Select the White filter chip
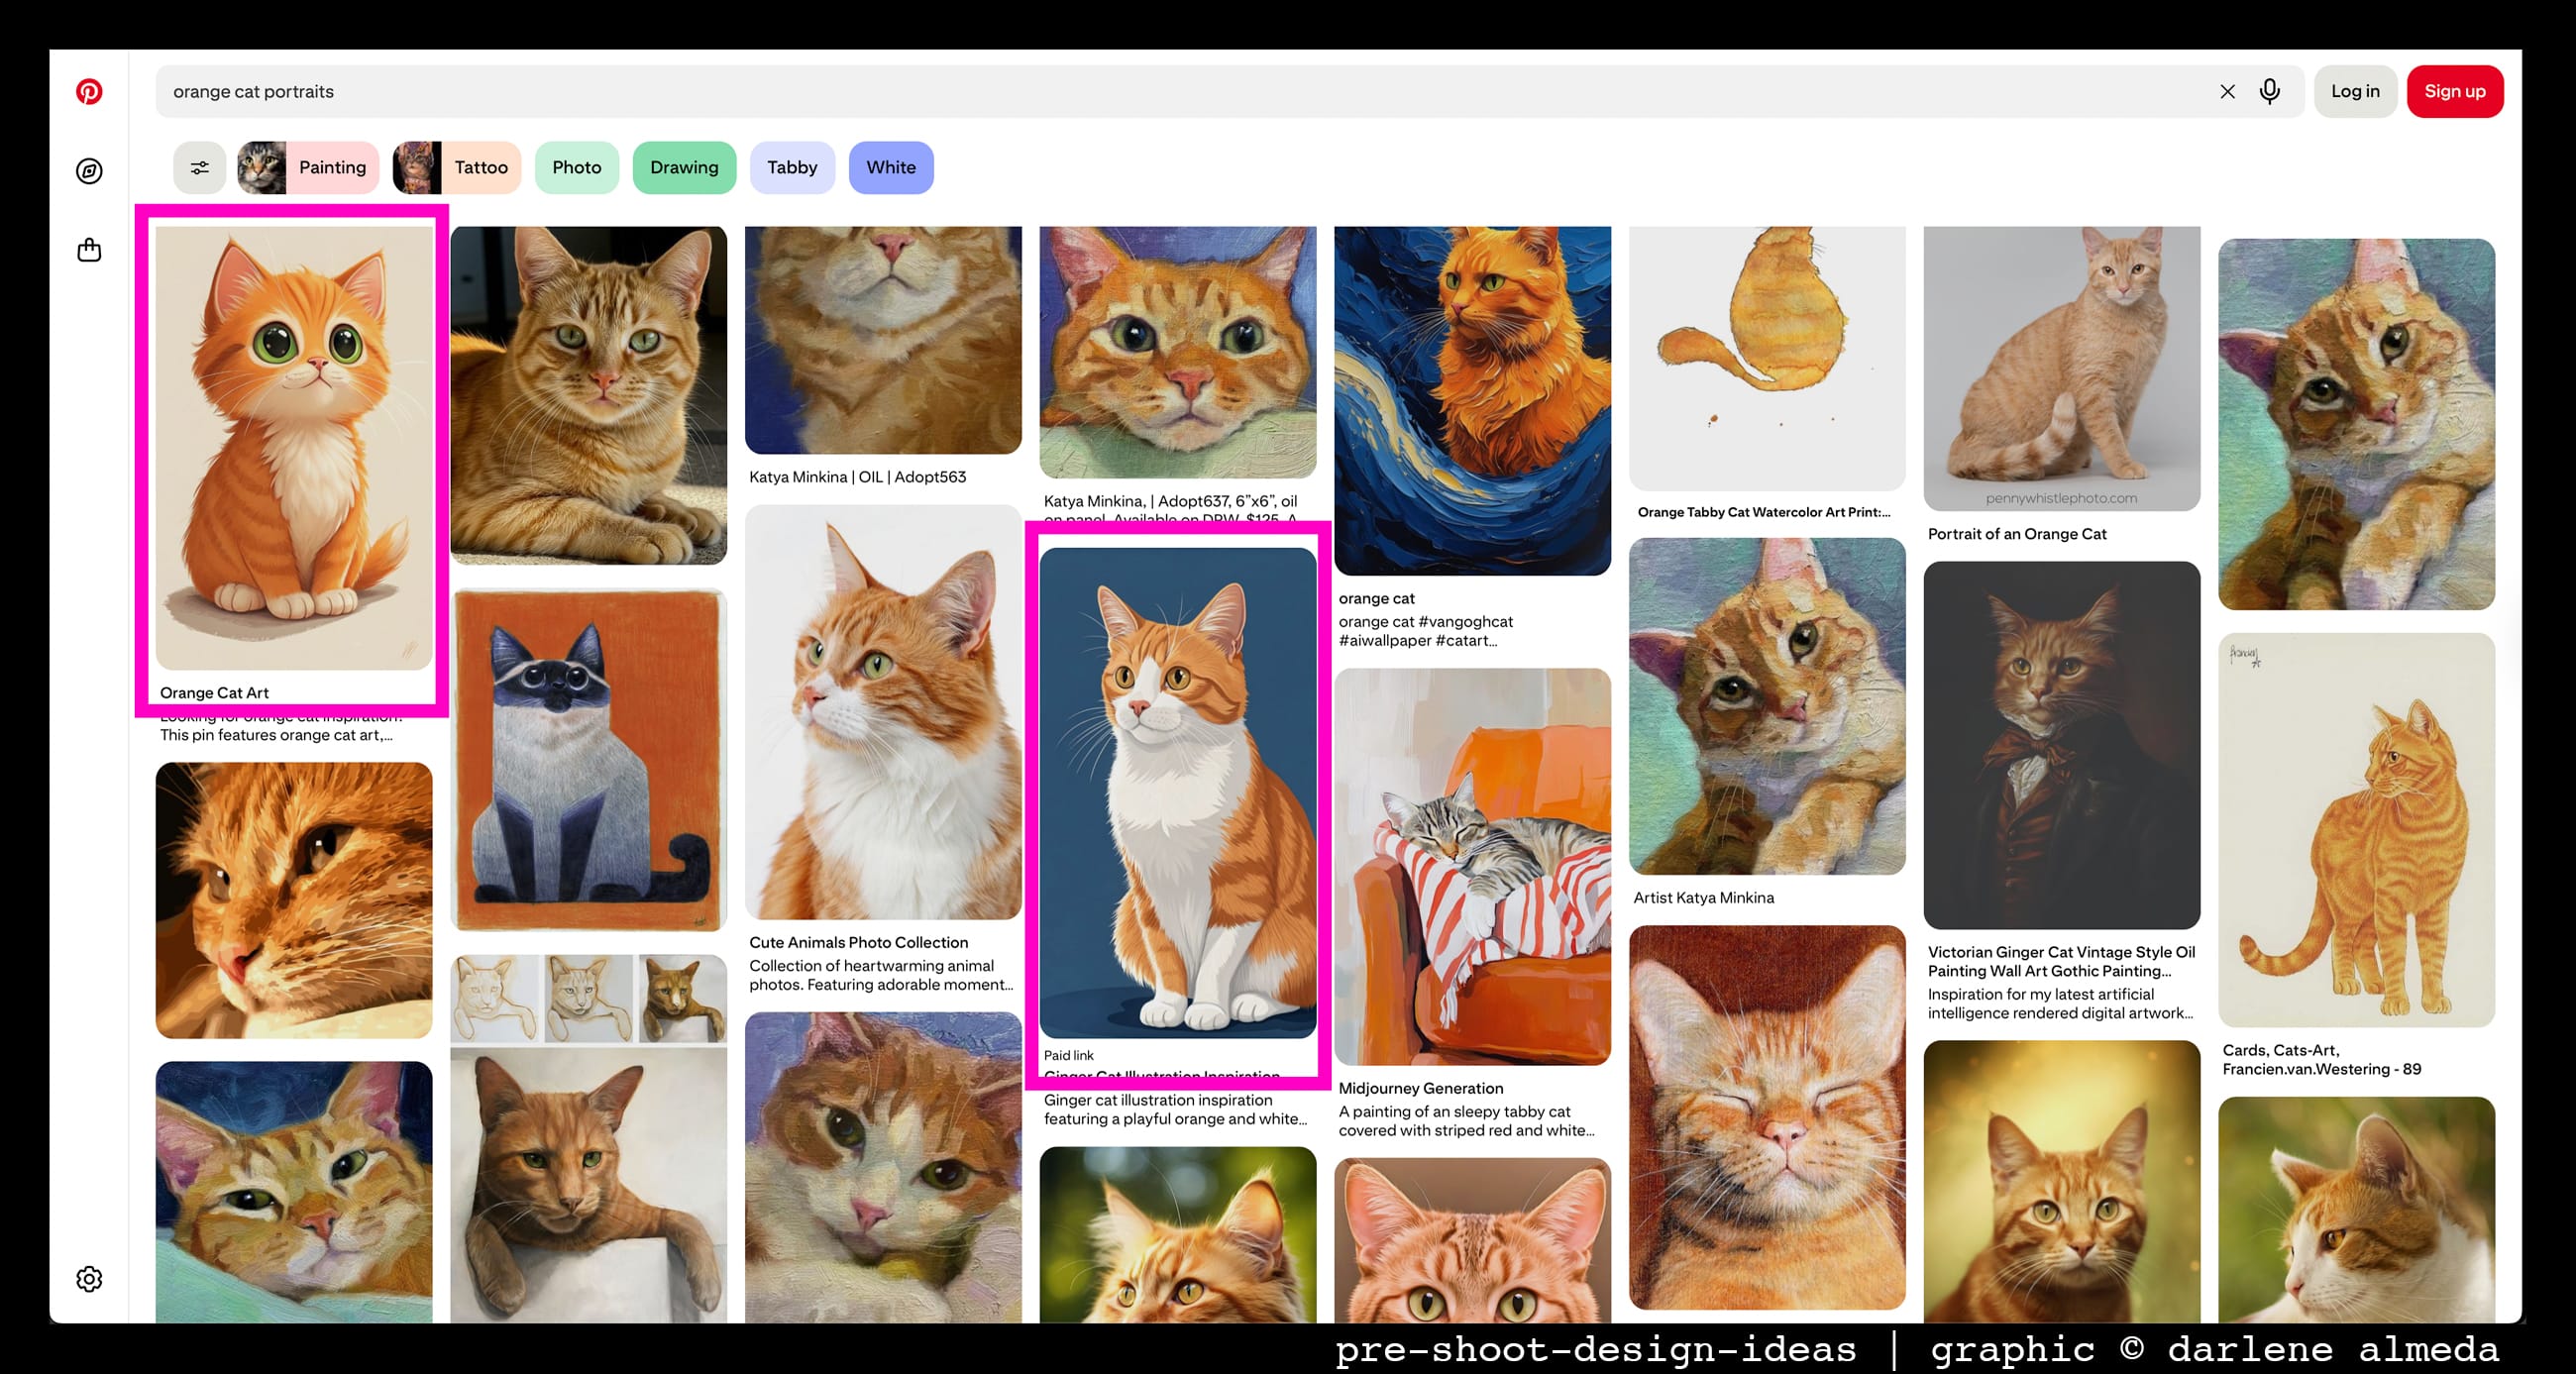This screenshot has height=1374, width=2576. click(891, 167)
